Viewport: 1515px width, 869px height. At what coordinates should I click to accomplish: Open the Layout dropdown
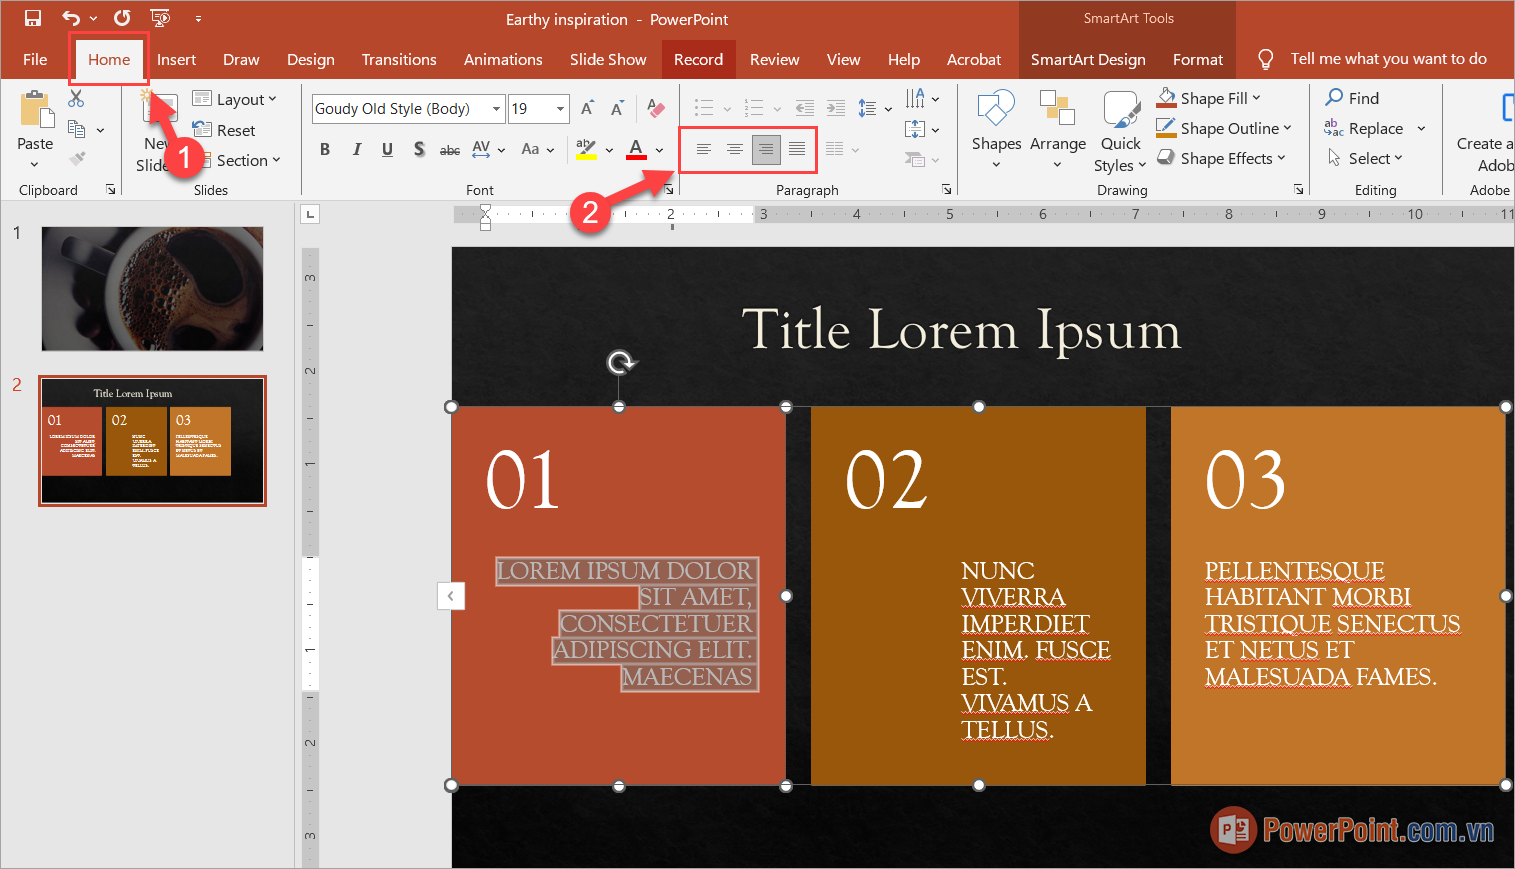(x=234, y=99)
